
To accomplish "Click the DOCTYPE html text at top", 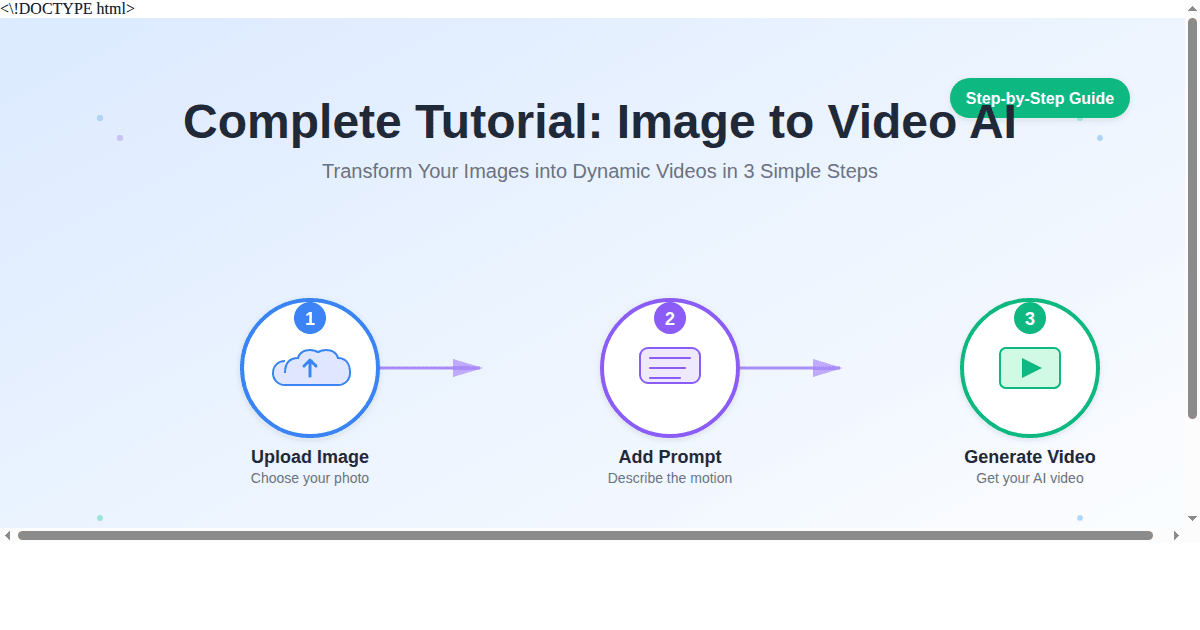I will point(67,9).
